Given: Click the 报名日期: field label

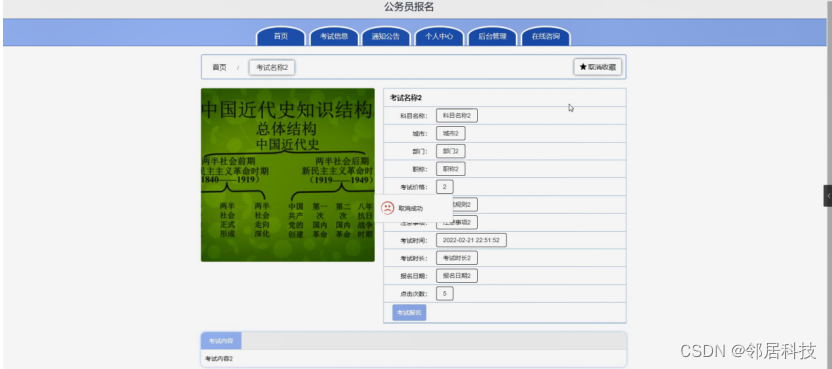Looking at the screenshot, I should tap(414, 276).
